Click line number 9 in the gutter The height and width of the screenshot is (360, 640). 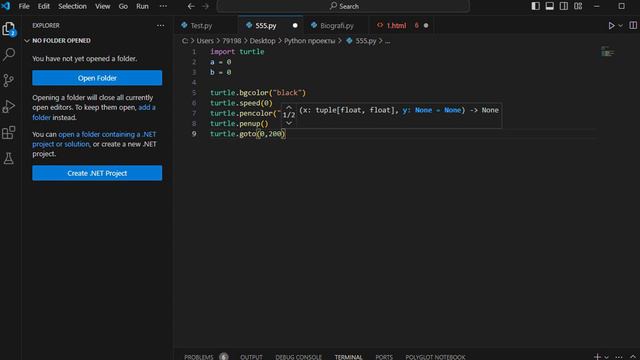pyautogui.click(x=194, y=134)
